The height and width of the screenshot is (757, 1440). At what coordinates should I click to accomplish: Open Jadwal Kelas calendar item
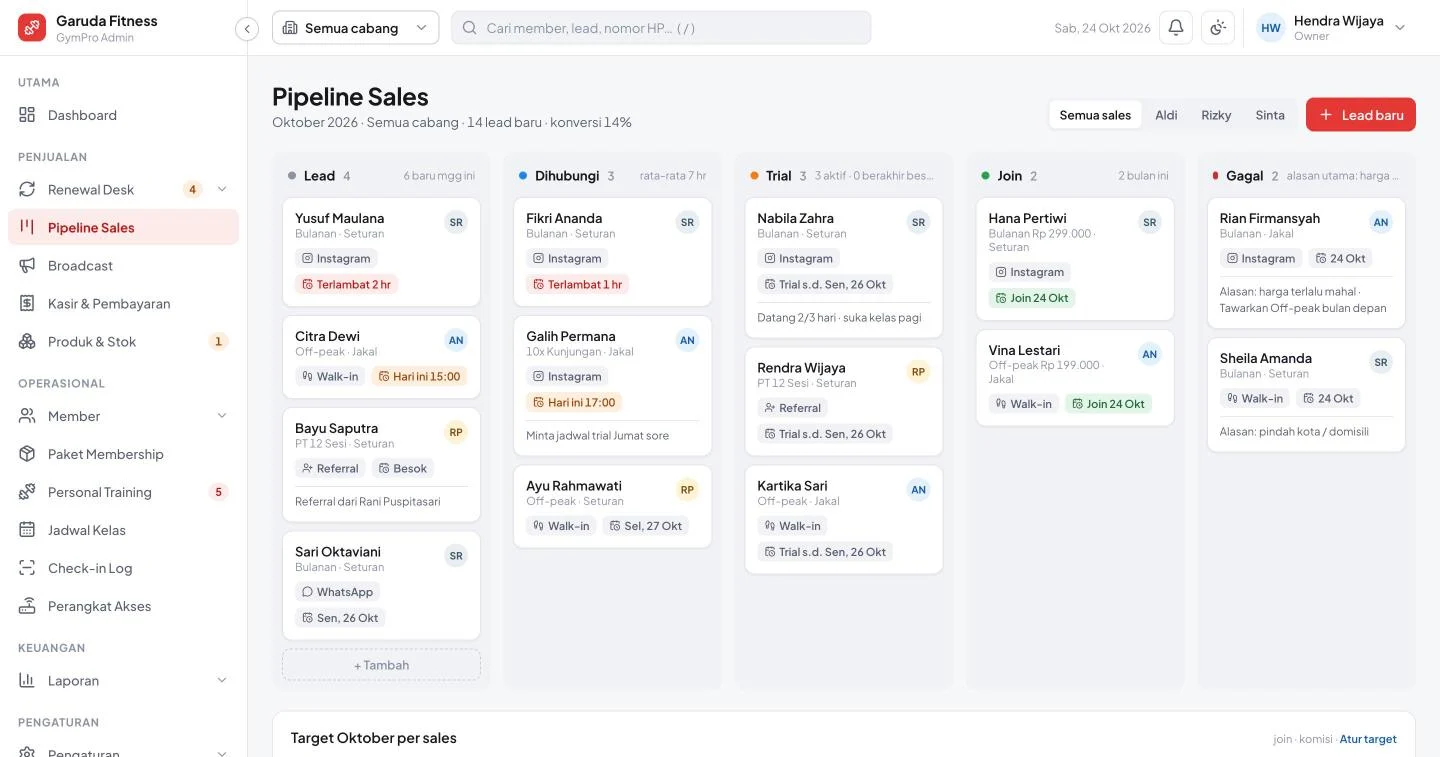click(123, 530)
